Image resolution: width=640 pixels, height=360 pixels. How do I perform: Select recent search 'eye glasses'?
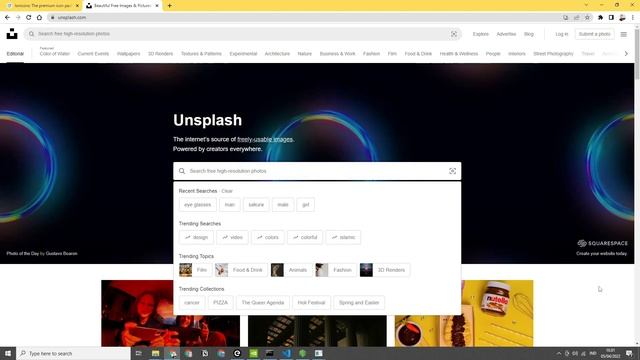(x=198, y=204)
